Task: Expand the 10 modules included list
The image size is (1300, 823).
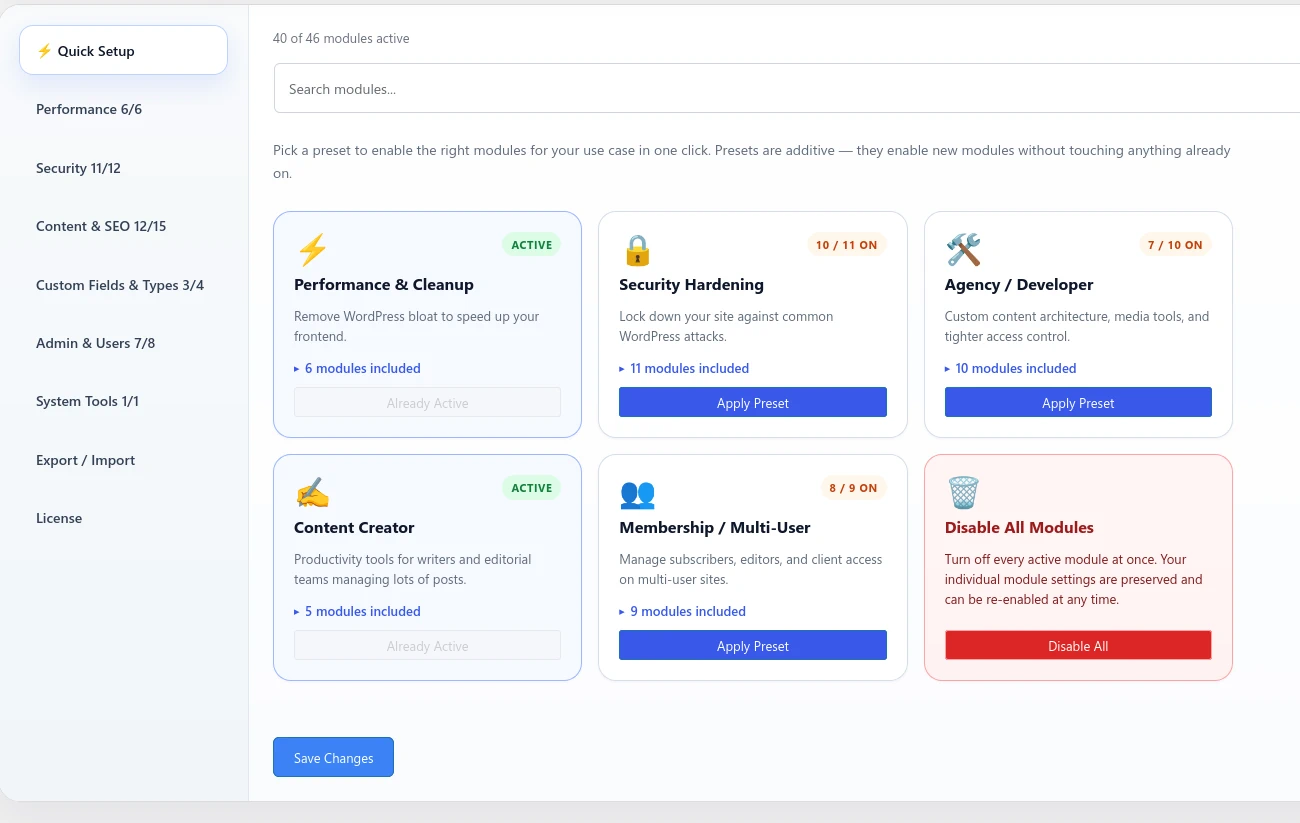Action: click(x=1010, y=368)
